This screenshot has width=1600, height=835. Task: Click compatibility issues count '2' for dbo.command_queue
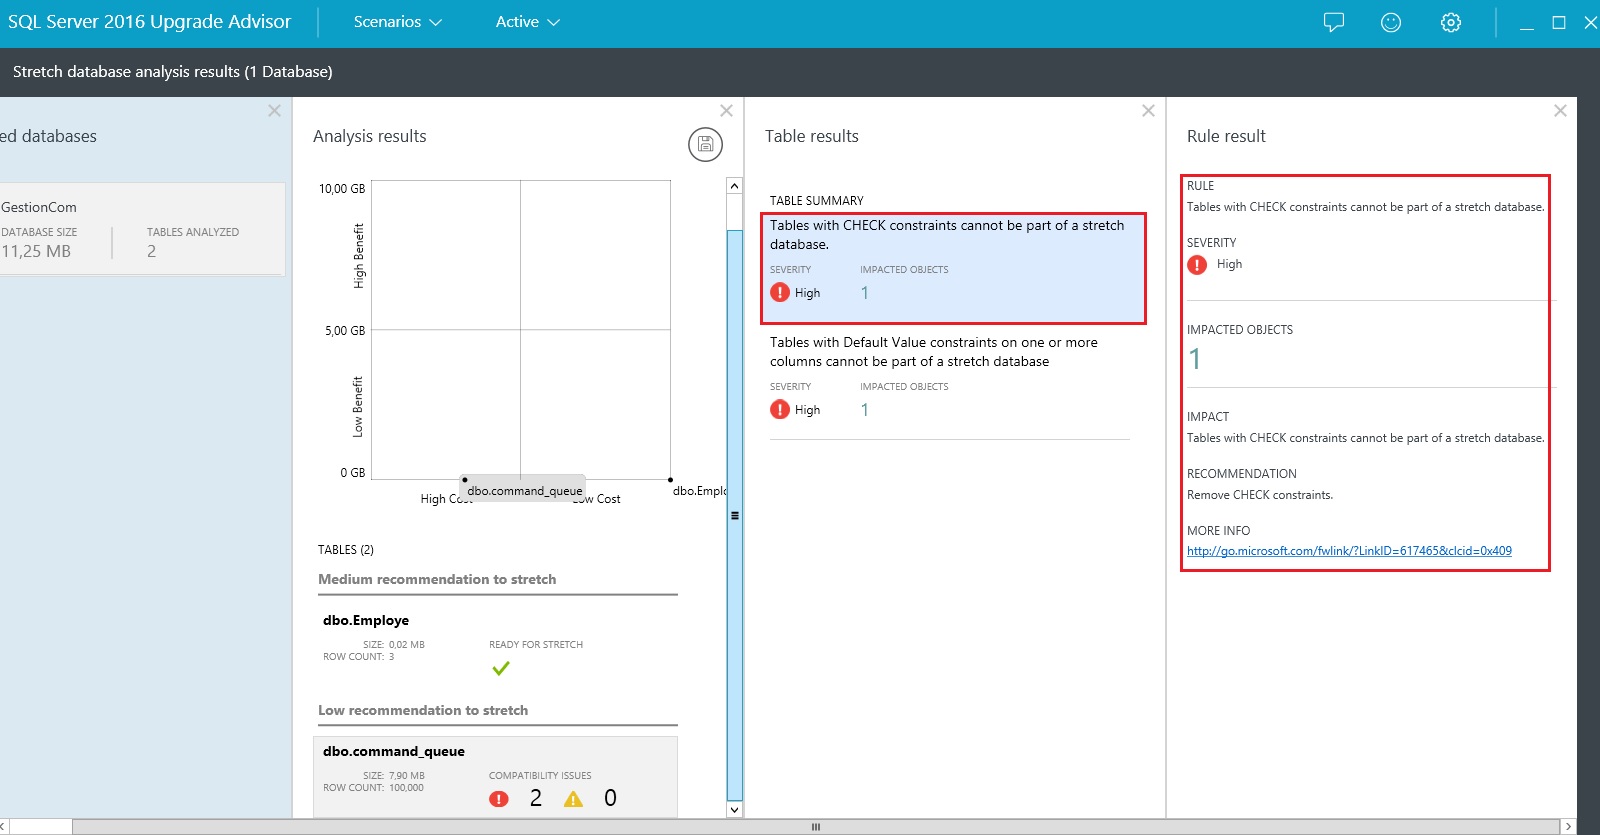pyautogui.click(x=536, y=798)
